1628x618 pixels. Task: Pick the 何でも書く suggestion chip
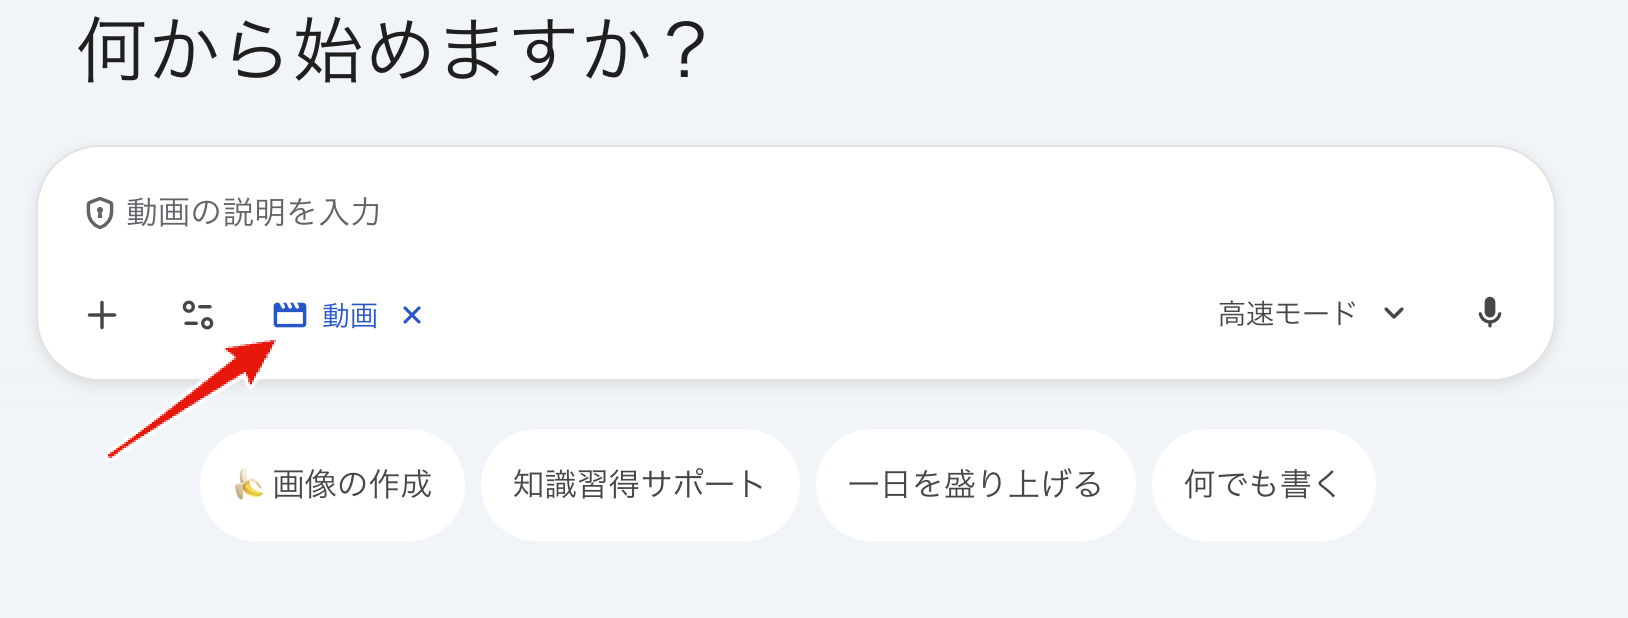click(1262, 485)
